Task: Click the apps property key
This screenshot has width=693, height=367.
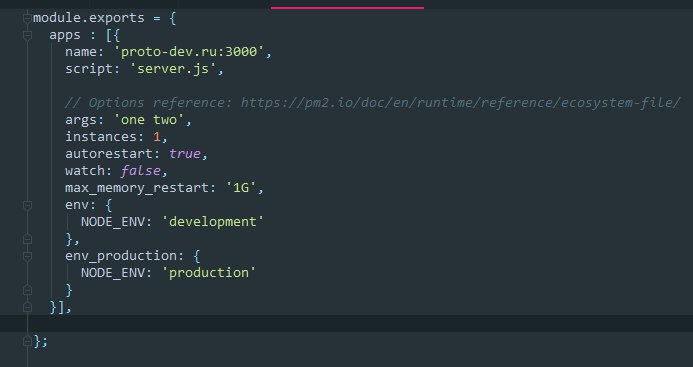Action: pyautogui.click(x=65, y=35)
